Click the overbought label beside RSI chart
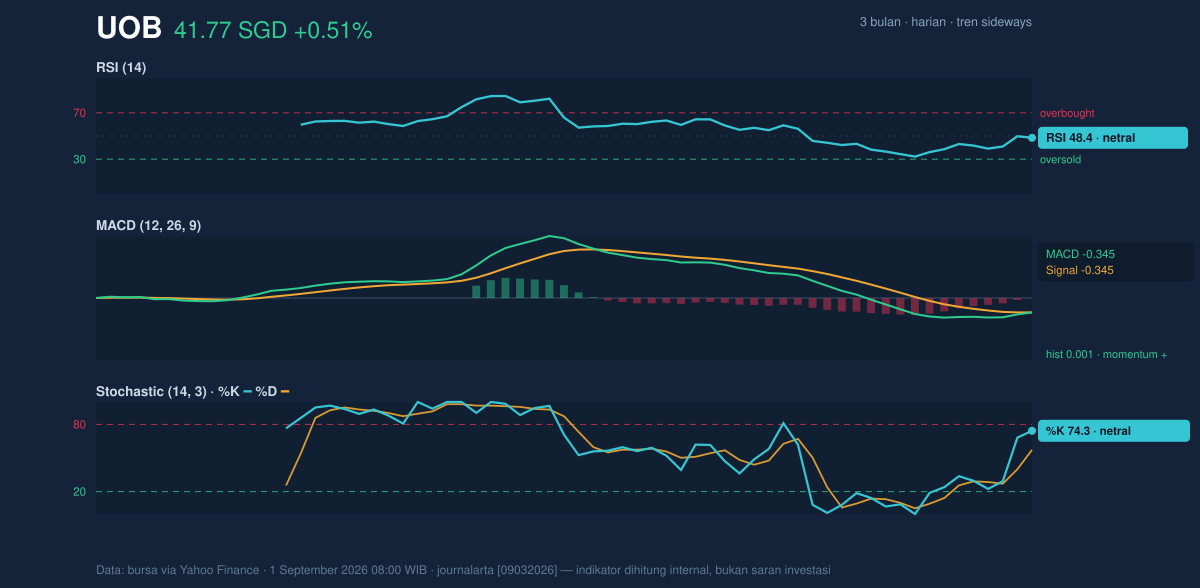Image resolution: width=1200 pixels, height=588 pixels. click(x=1067, y=113)
